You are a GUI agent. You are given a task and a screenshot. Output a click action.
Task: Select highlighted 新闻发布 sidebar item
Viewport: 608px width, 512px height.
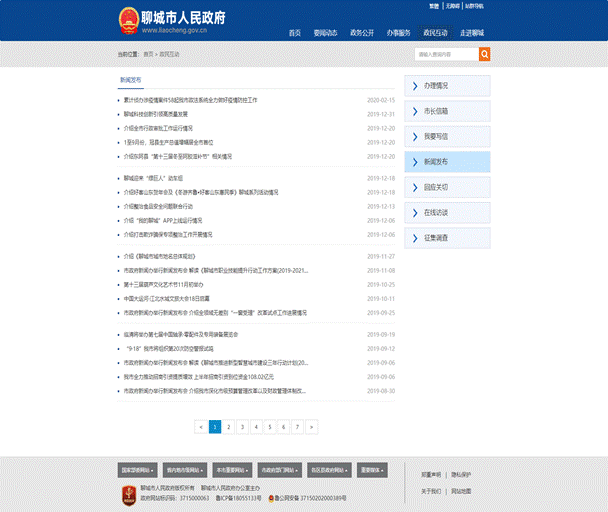click(x=447, y=162)
